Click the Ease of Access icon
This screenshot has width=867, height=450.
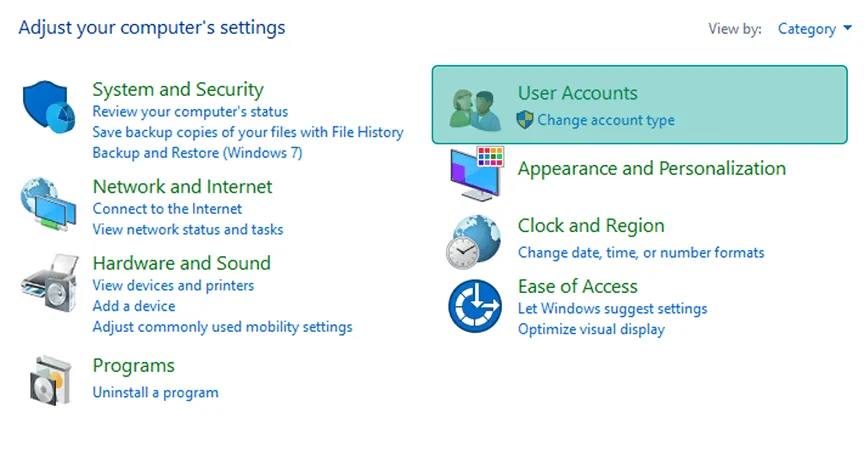tap(474, 306)
